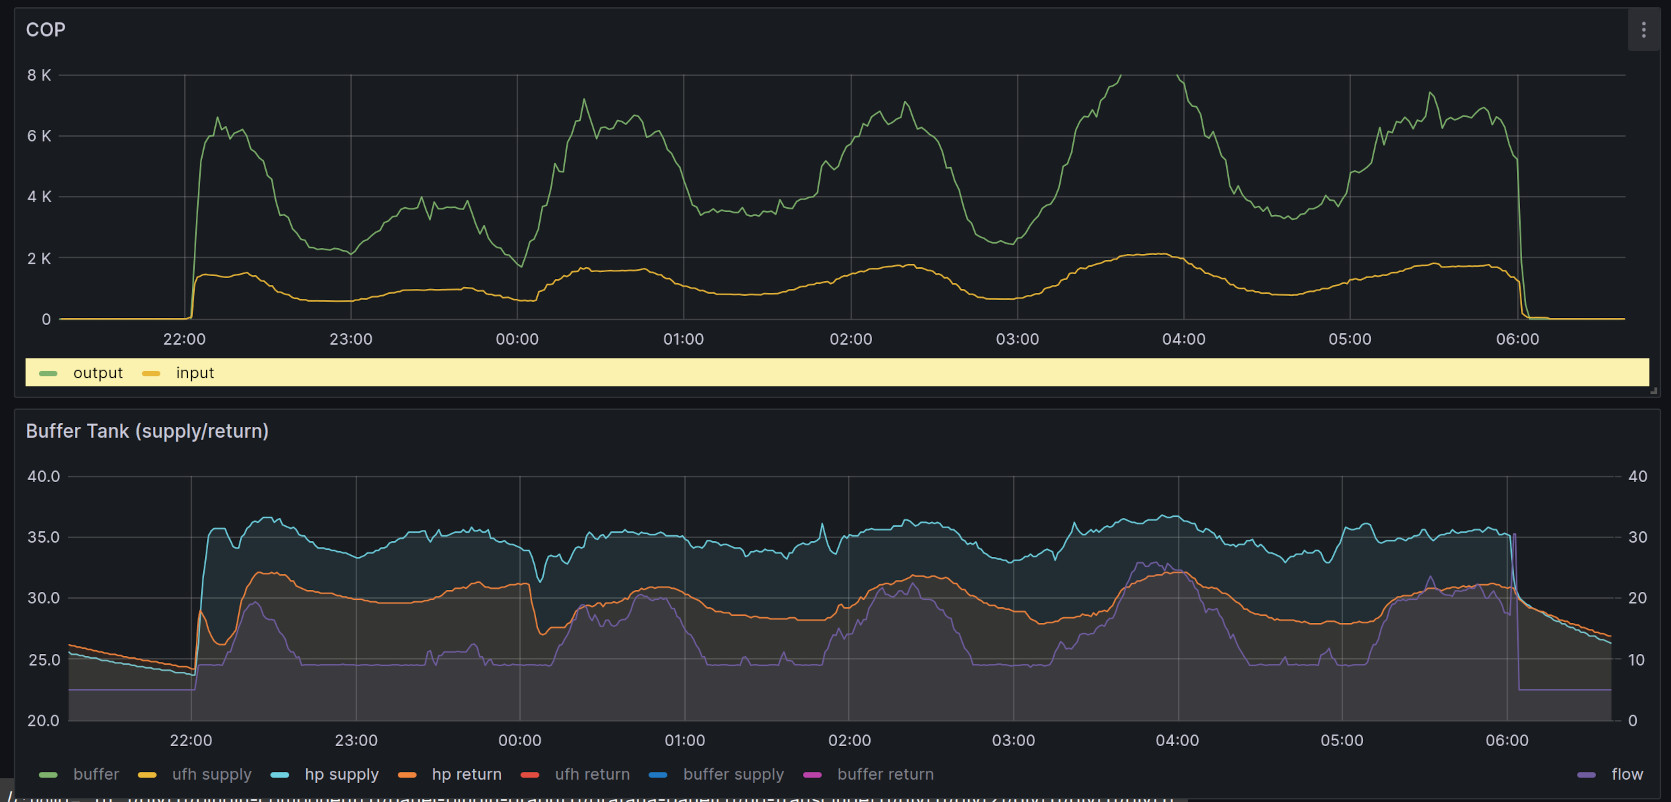Toggle the output series legend label
This screenshot has height=802, width=1671.
(x=98, y=373)
